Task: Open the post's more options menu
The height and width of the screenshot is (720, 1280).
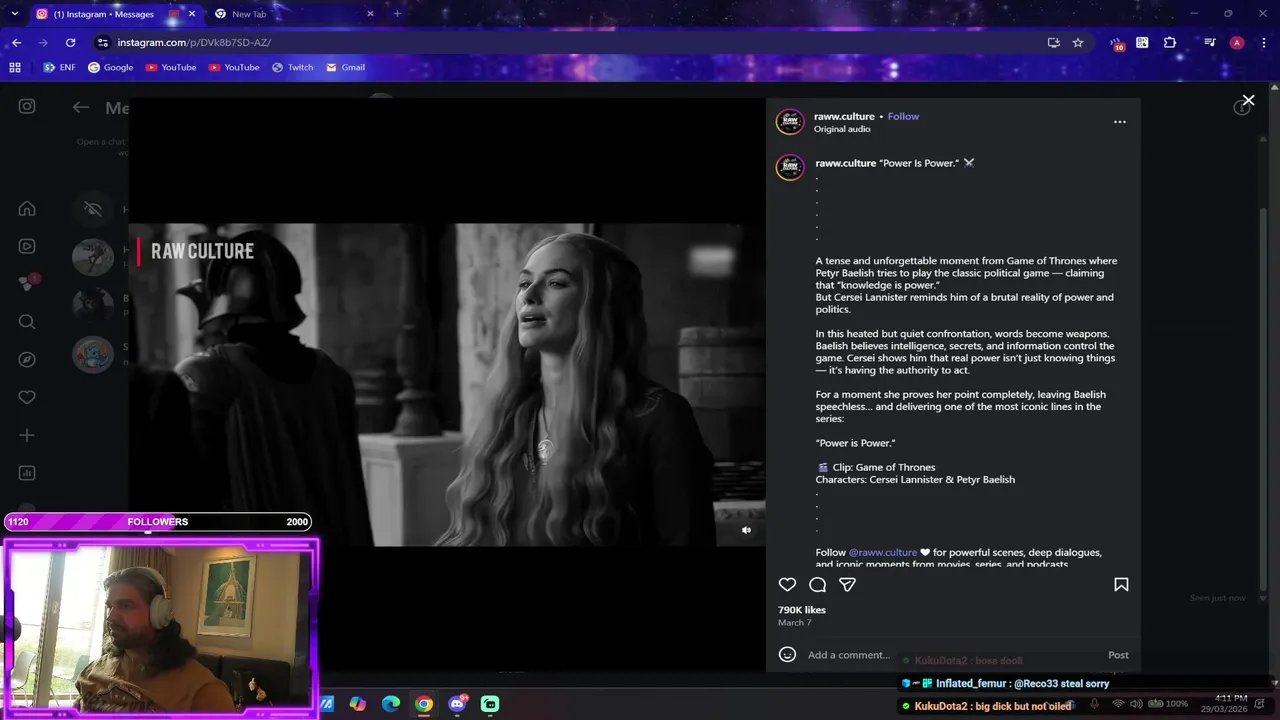Action: pyautogui.click(x=1120, y=122)
